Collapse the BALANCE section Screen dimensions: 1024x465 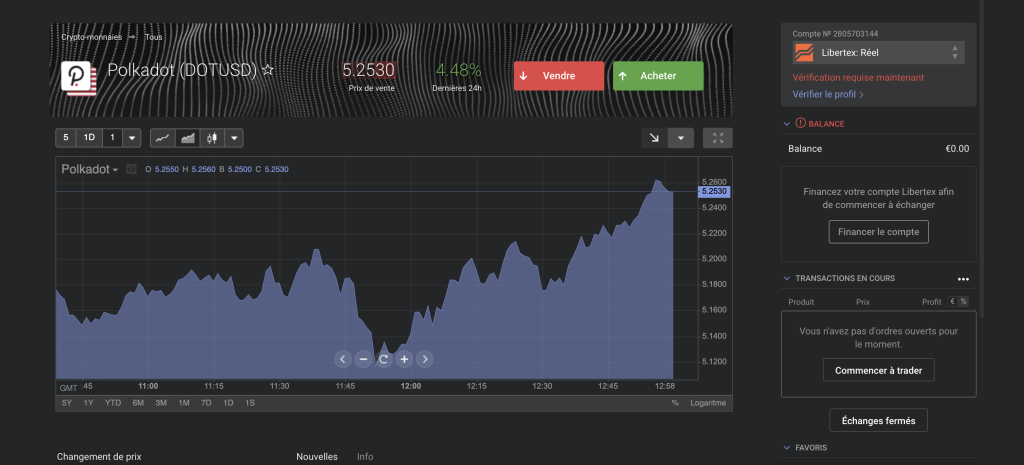(x=786, y=123)
